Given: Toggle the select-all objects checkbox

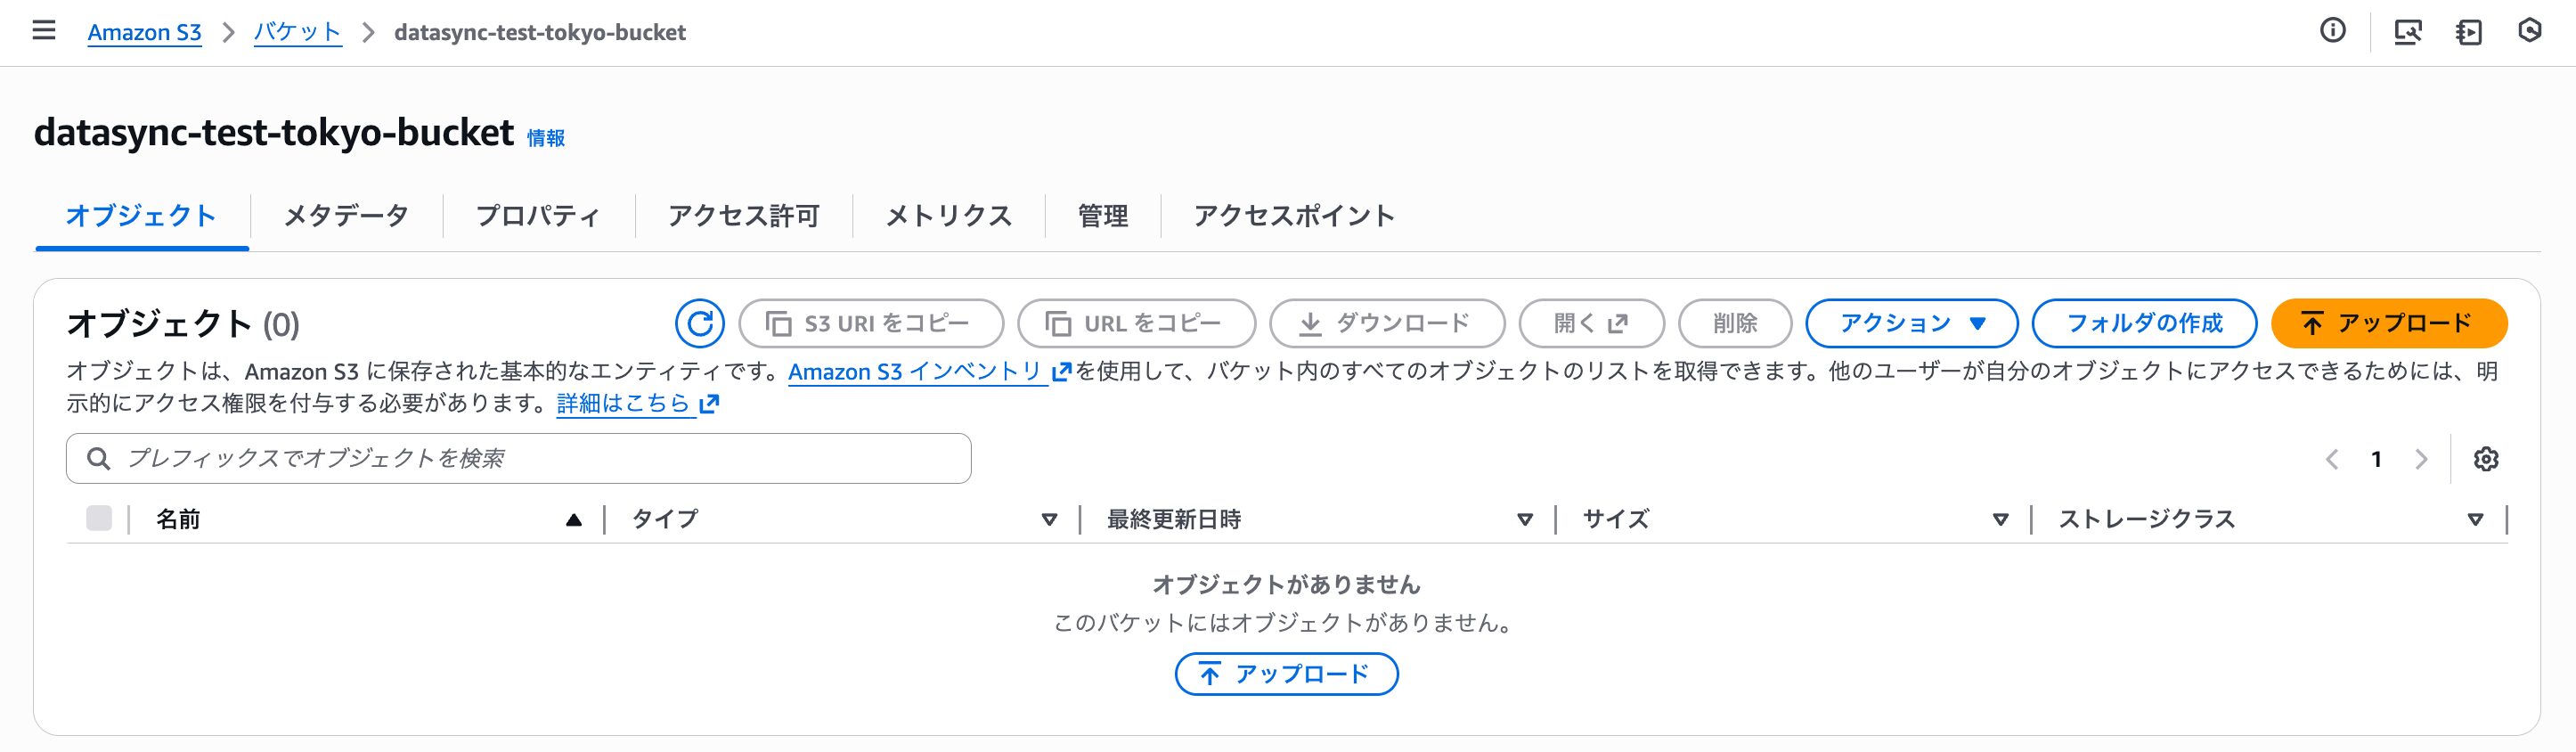Looking at the screenshot, I should [99, 518].
